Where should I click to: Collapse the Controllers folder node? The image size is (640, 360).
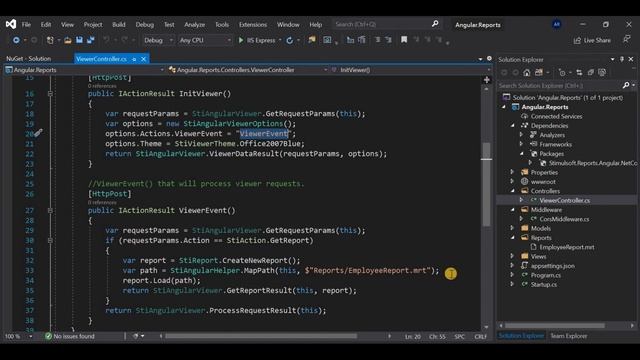point(513,191)
